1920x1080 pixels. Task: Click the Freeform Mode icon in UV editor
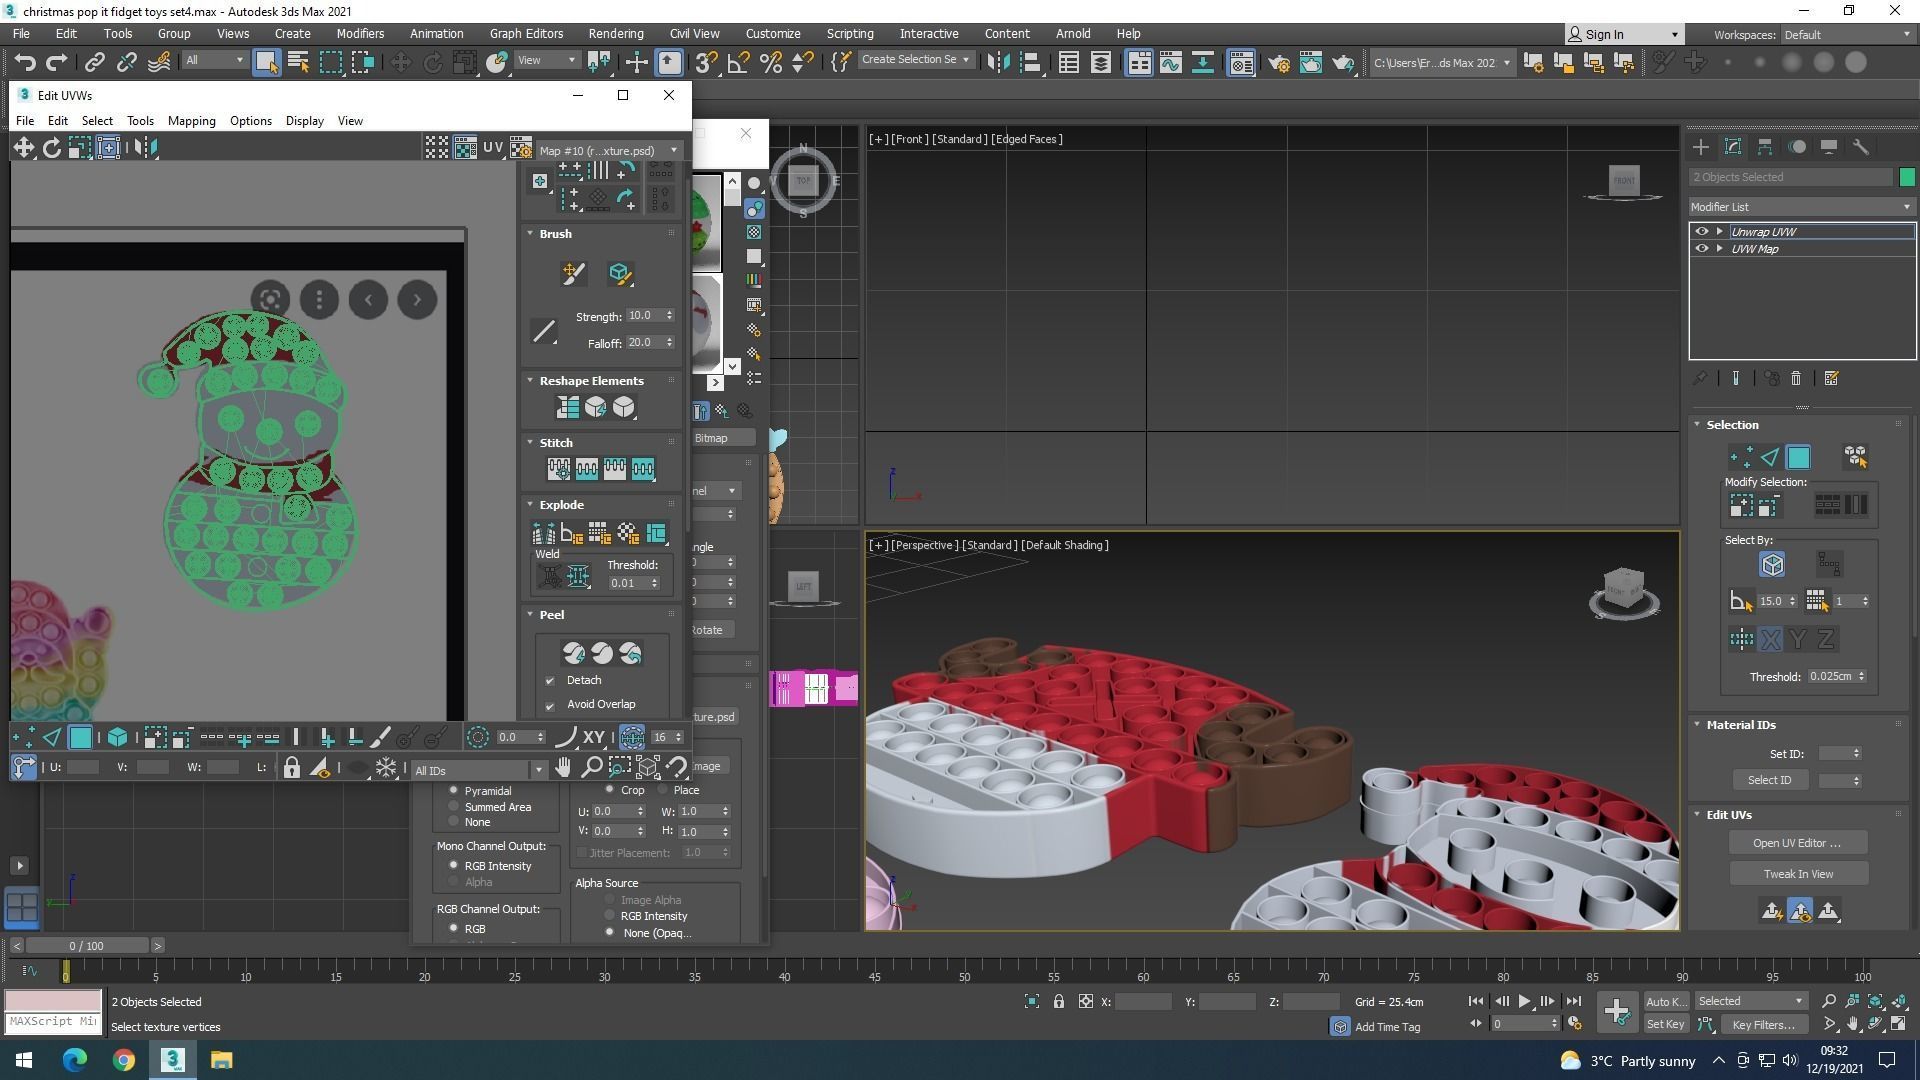coord(108,148)
